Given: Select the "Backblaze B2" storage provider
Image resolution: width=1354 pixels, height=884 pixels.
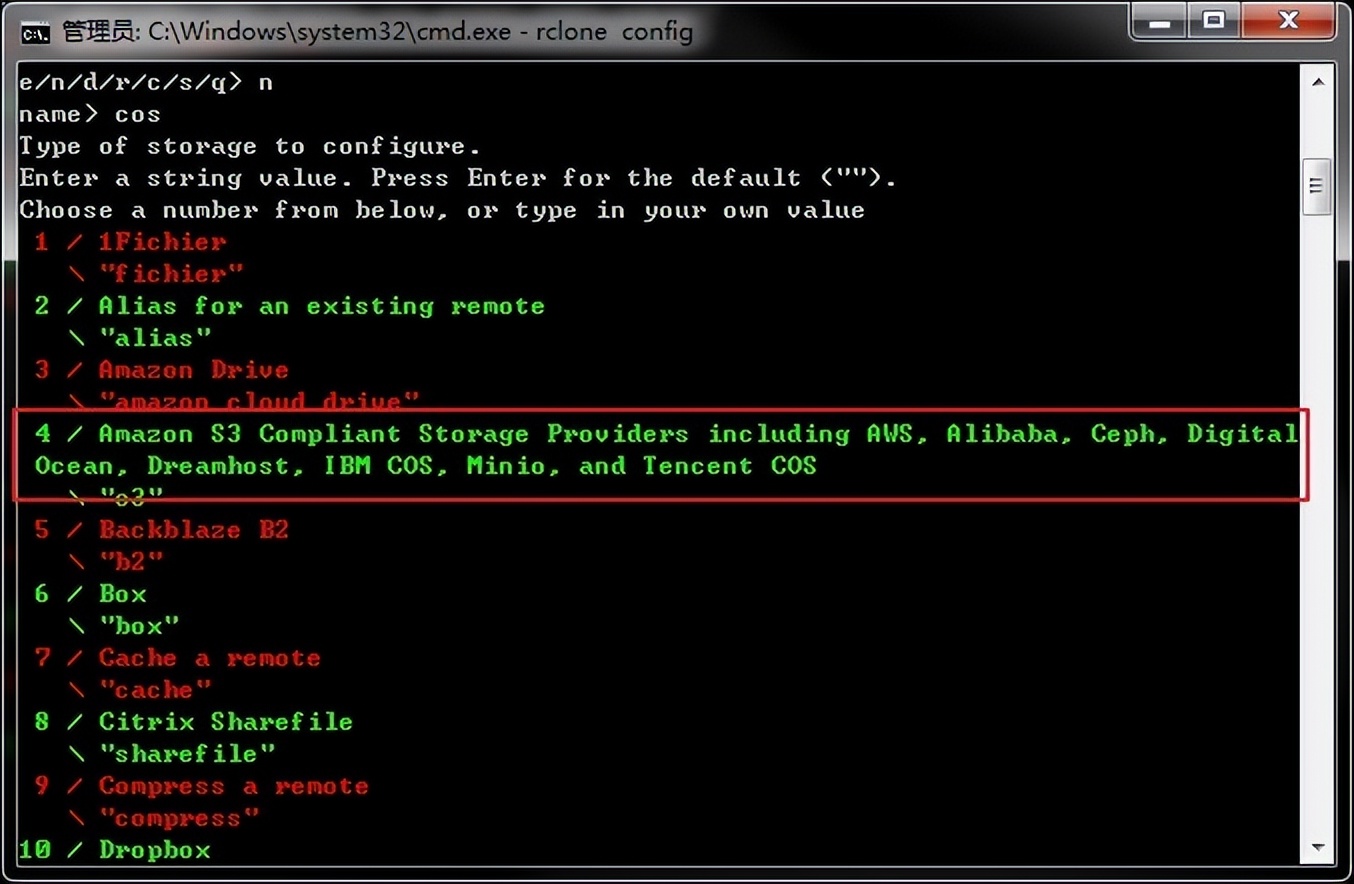Looking at the screenshot, I should tap(192, 529).
